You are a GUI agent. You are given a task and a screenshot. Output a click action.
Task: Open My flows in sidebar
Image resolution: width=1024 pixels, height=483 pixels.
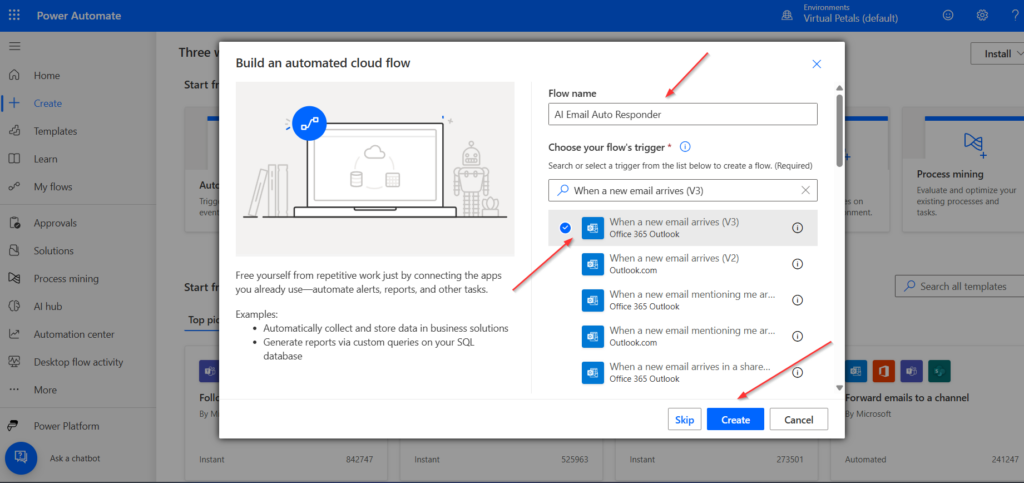(52, 187)
